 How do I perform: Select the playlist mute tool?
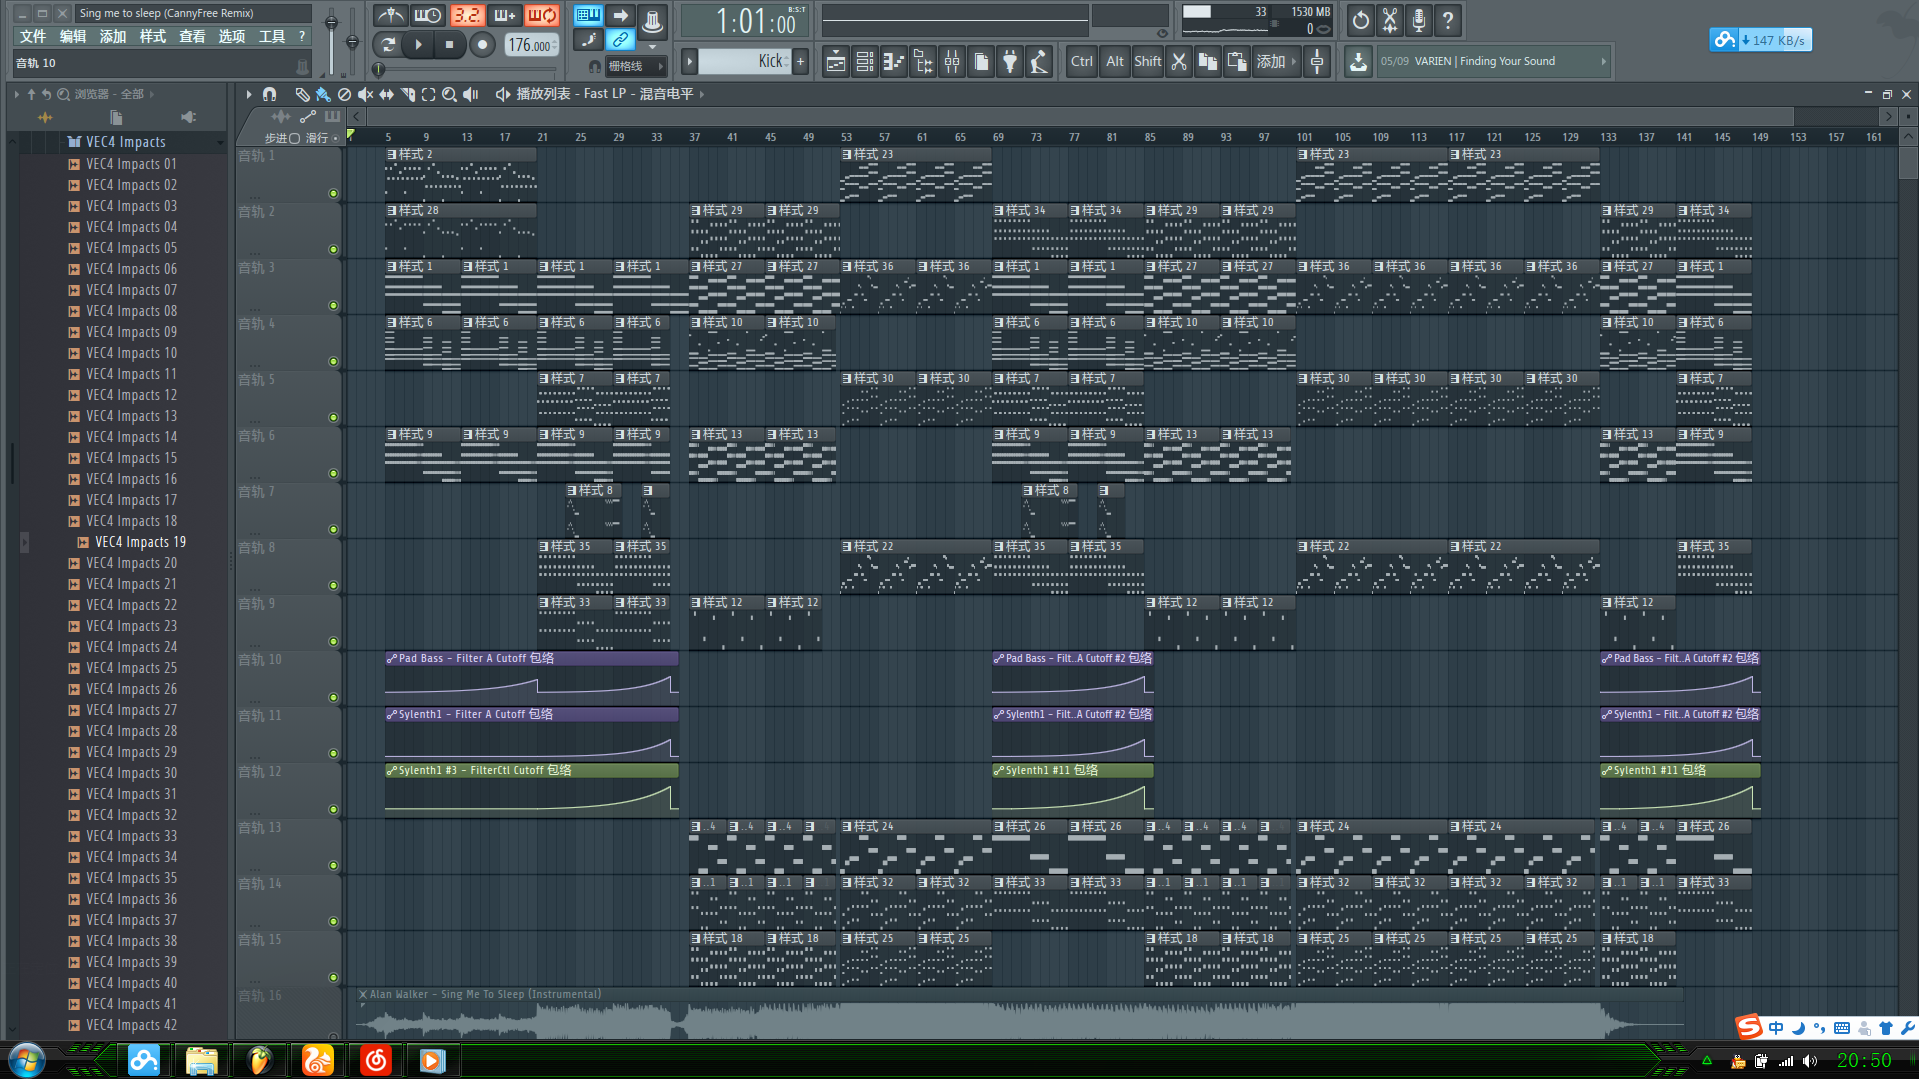pos(365,94)
